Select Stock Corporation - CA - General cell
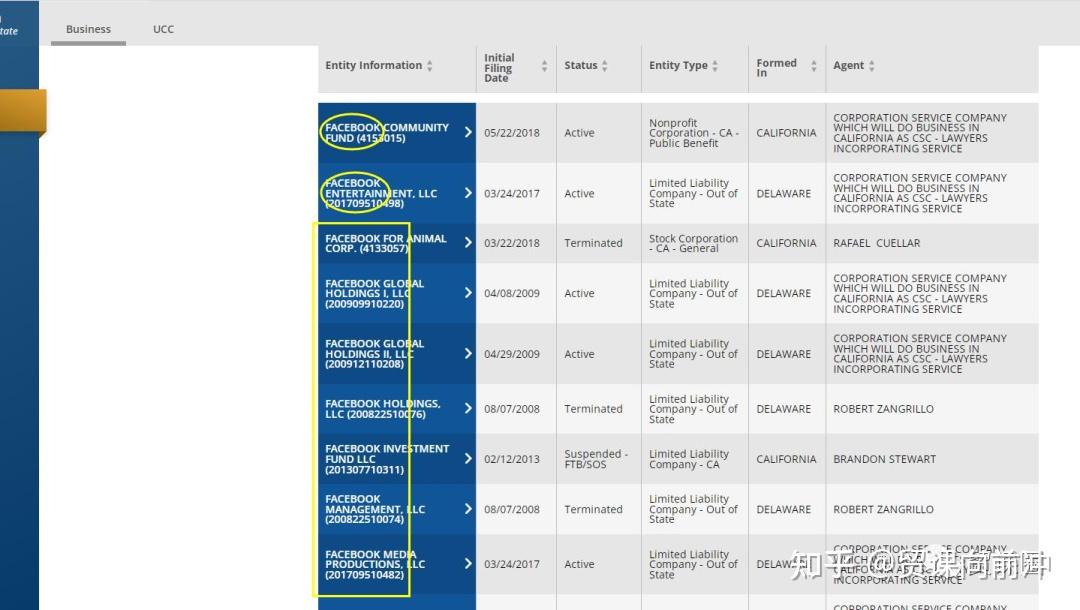1080x610 pixels. coord(693,243)
